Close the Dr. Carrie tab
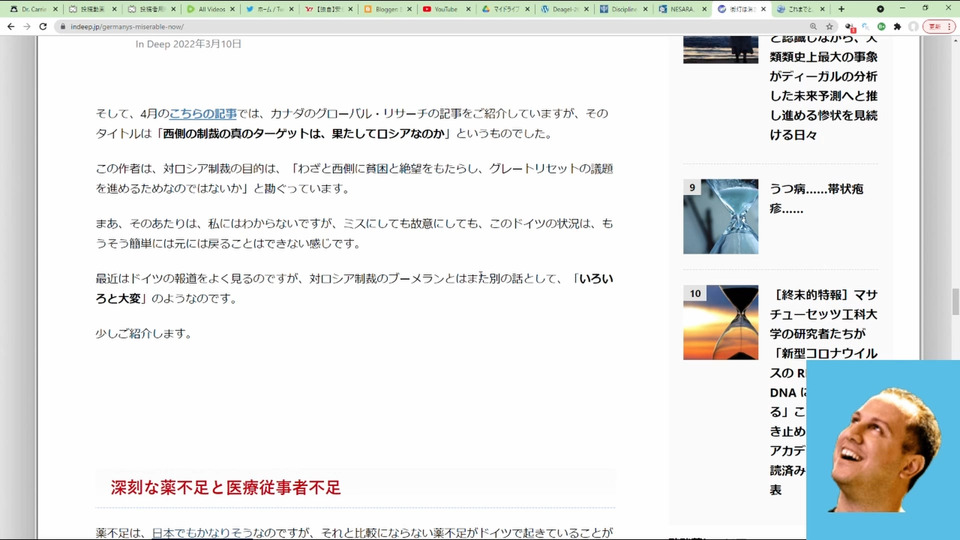This screenshot has width=960, height=540. pyautogui.click(x=54, y=9)
